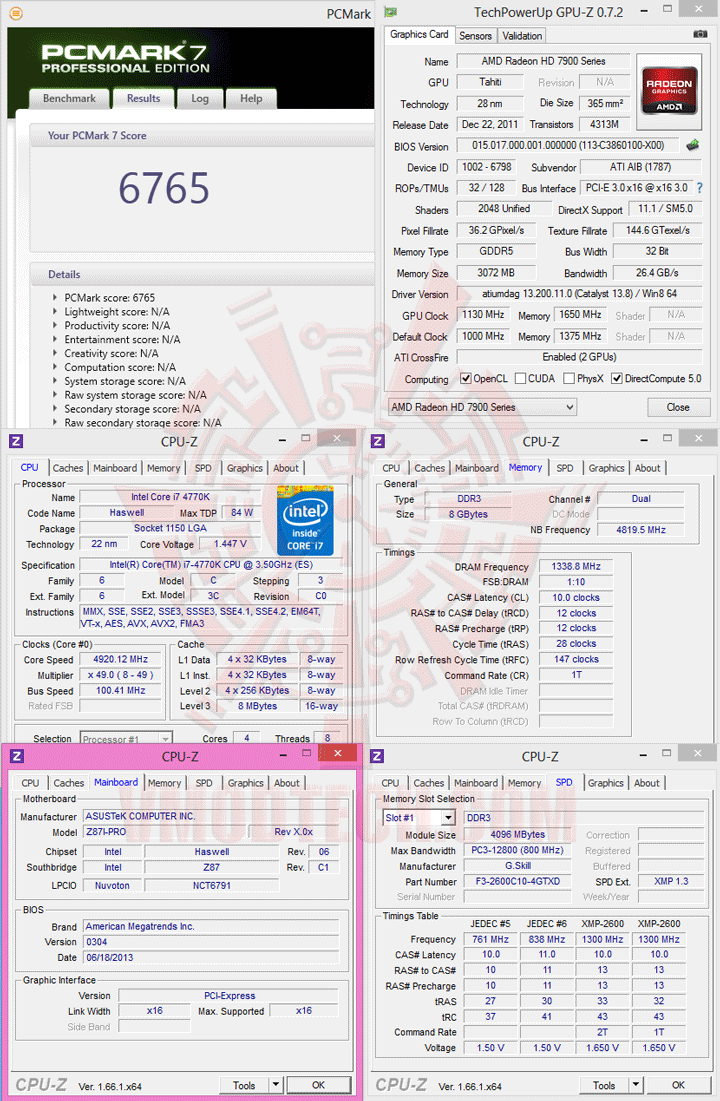Switch to GPU-Z Validation tab

(x=522, y=36)
